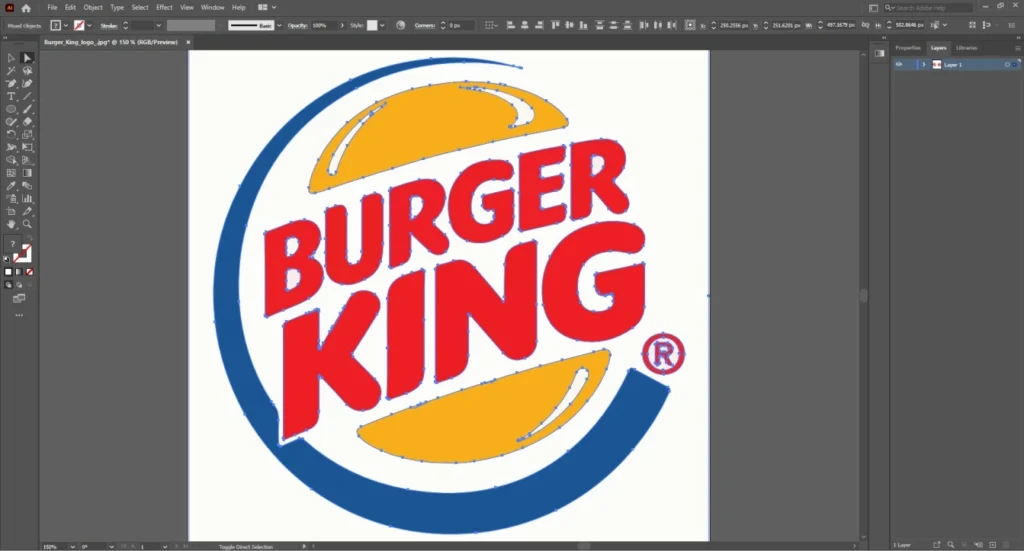Switch to the Properties tab
The width and height of the screenshot is (1024, 551).
click(908, 48)
